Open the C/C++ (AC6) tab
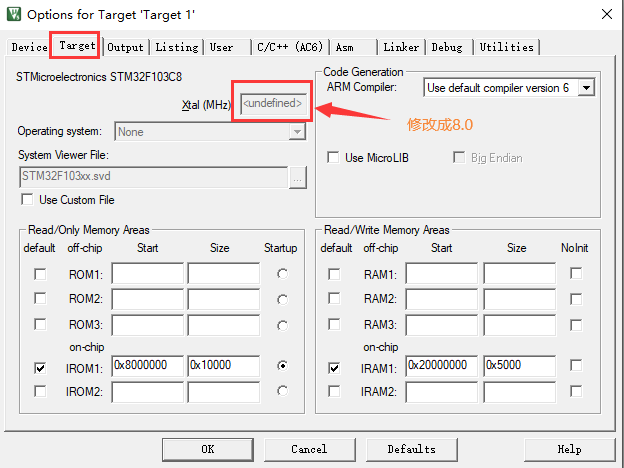624x468 pixels. point(290,47)
